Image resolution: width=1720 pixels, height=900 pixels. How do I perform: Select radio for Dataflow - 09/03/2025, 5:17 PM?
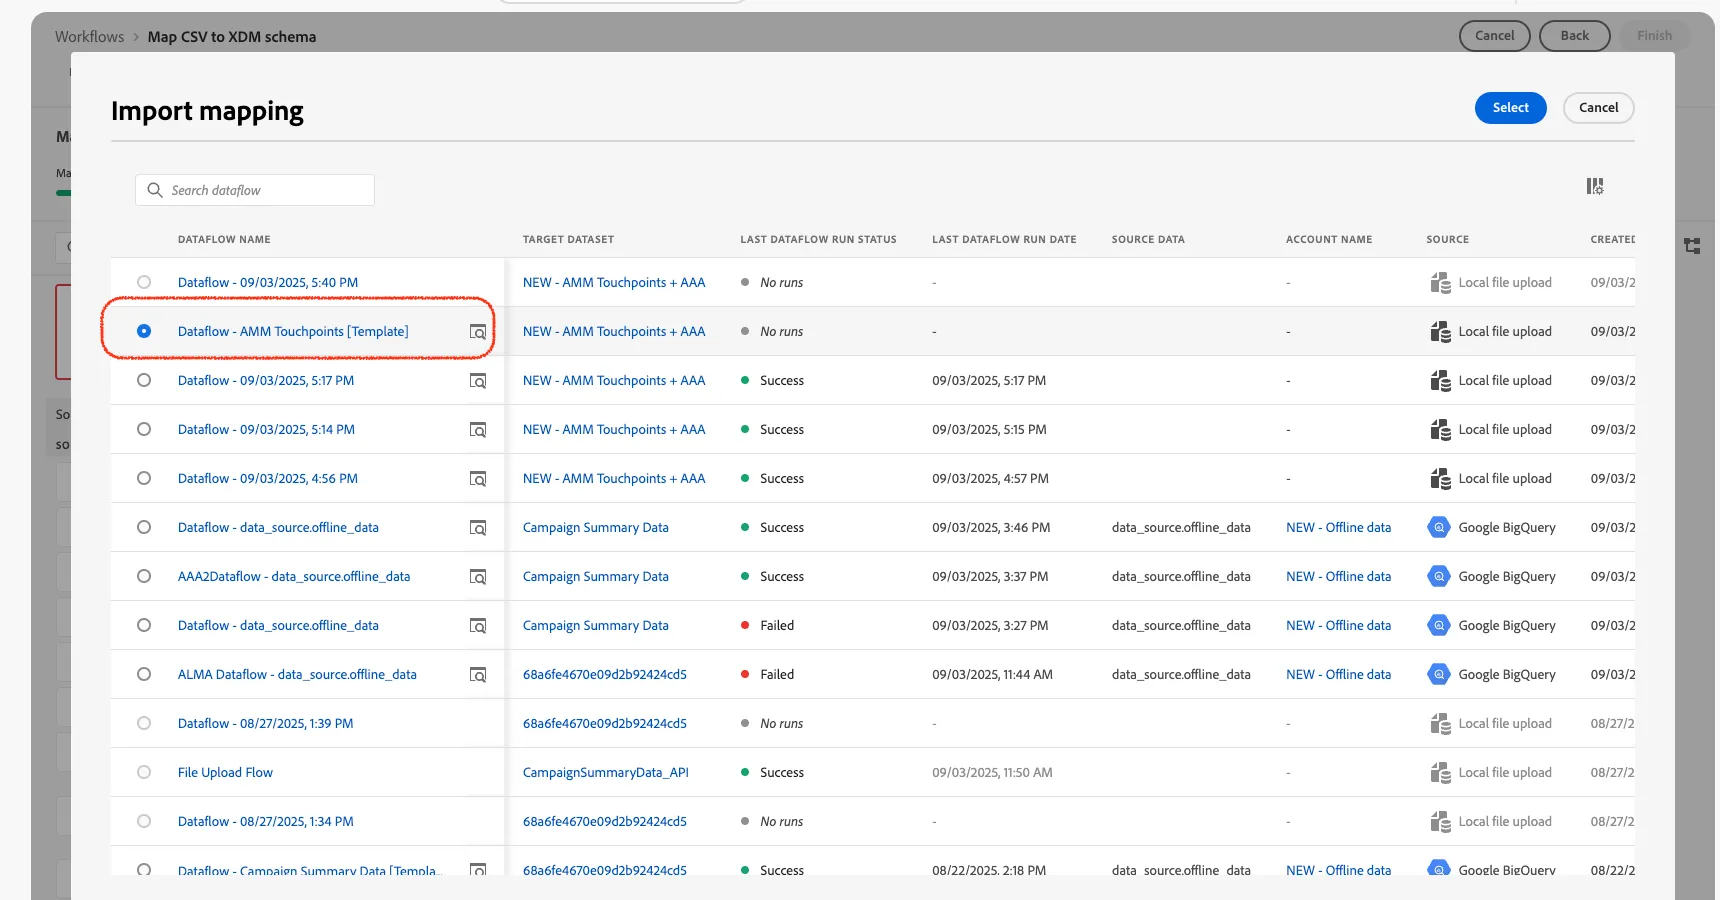click(144, 380)
